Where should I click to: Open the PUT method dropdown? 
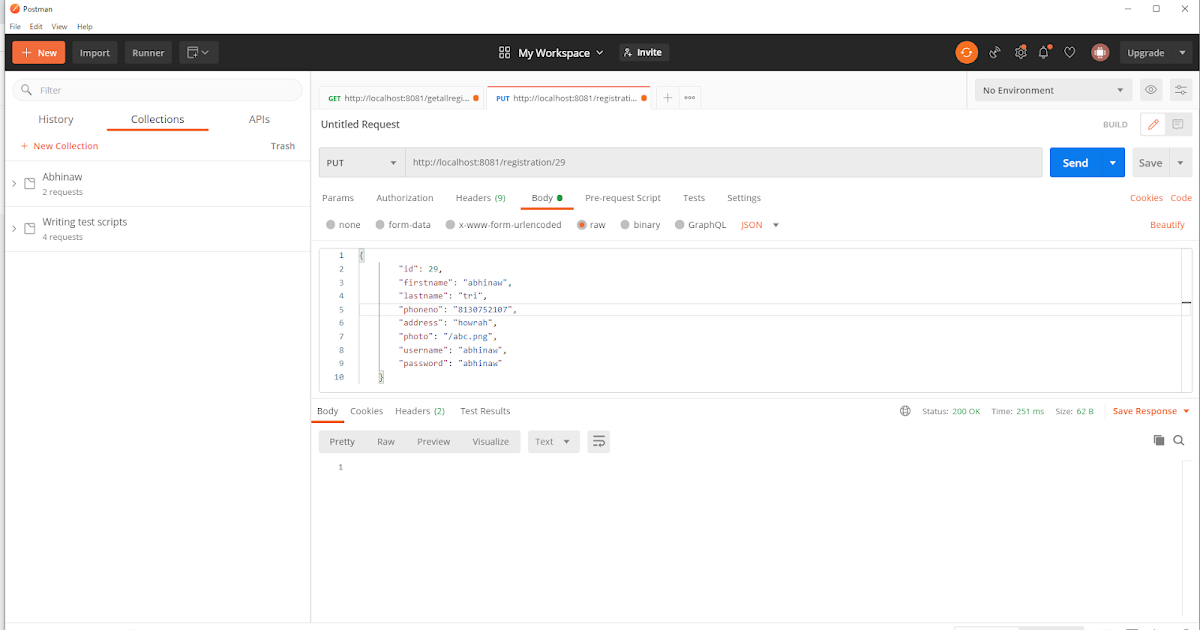pos(361,162)
